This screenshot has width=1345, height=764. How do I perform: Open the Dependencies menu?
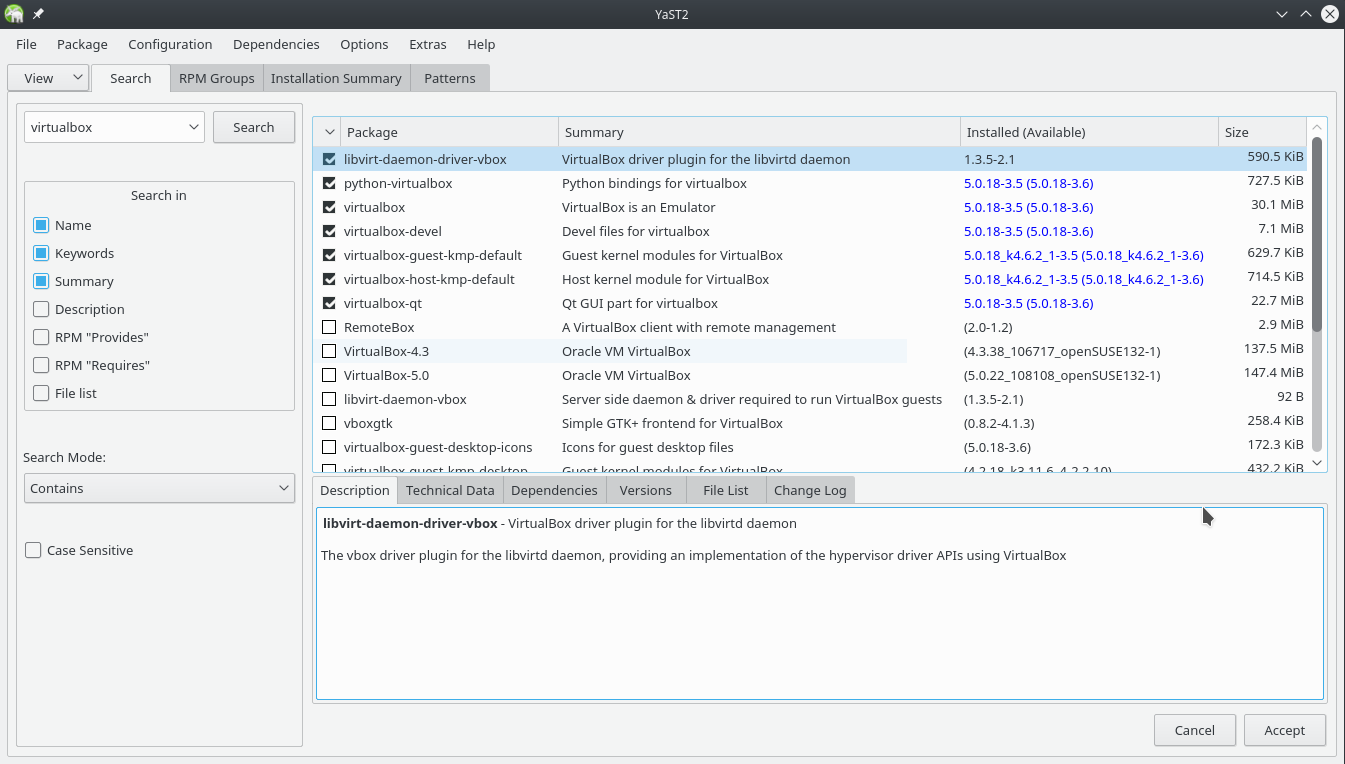(276, 44)
